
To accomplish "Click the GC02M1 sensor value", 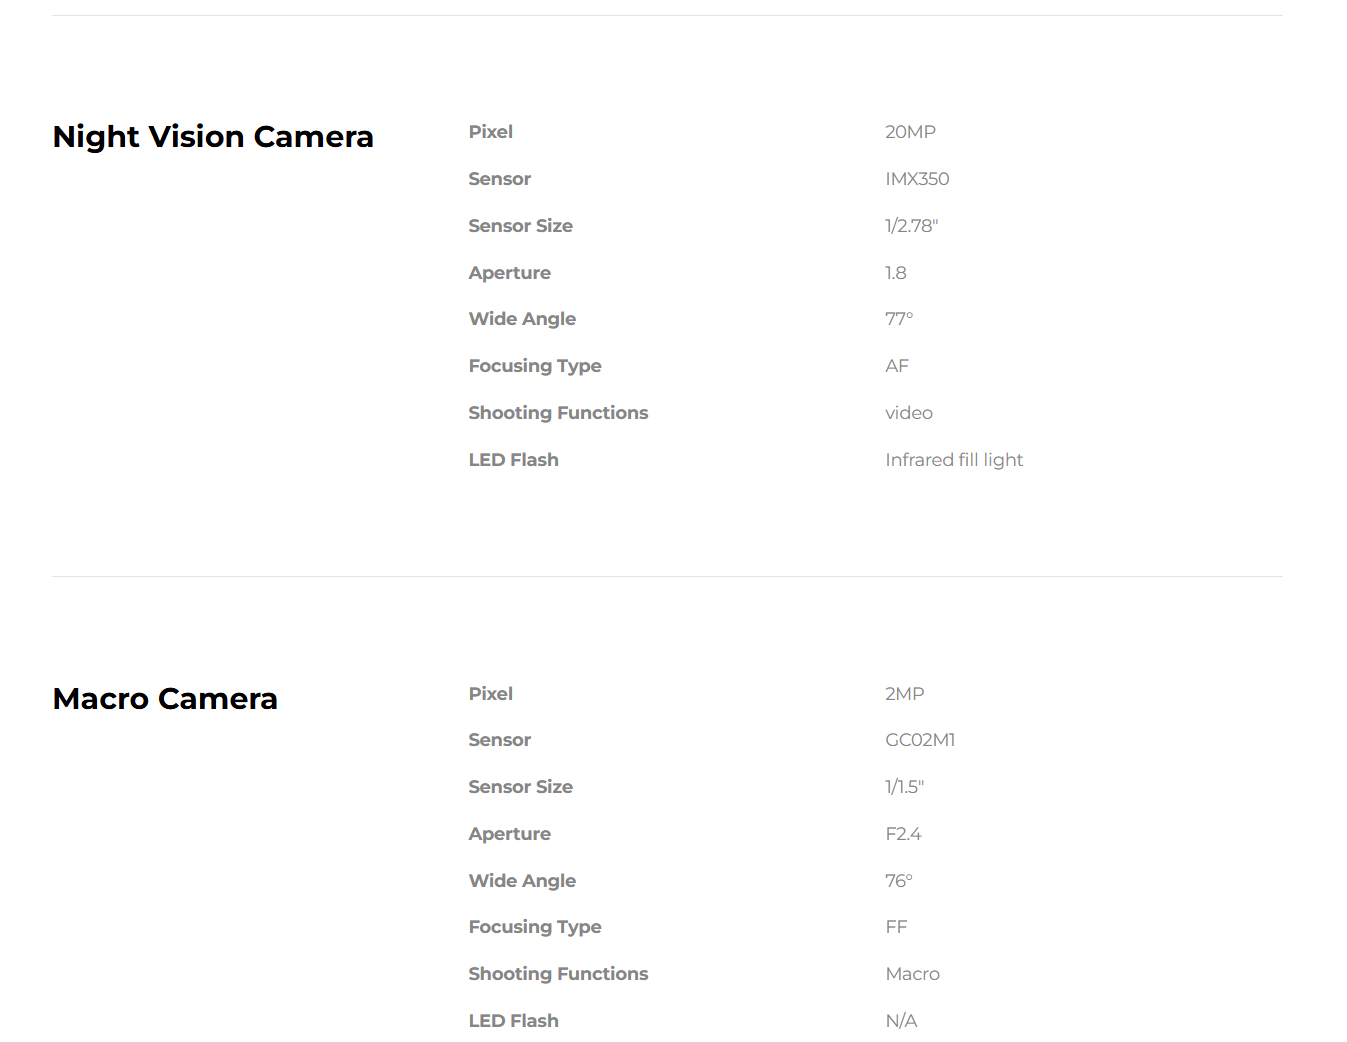I will (920, 740).
